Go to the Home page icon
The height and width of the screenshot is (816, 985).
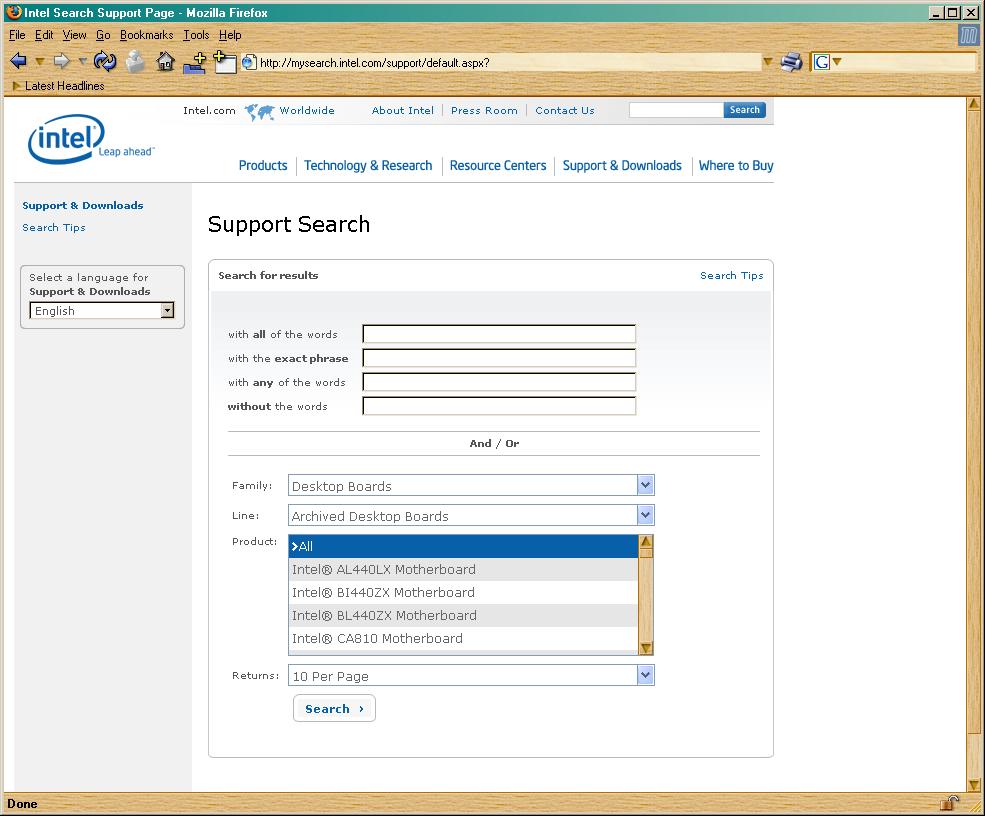pyautogui.click(x=165, y=62)
